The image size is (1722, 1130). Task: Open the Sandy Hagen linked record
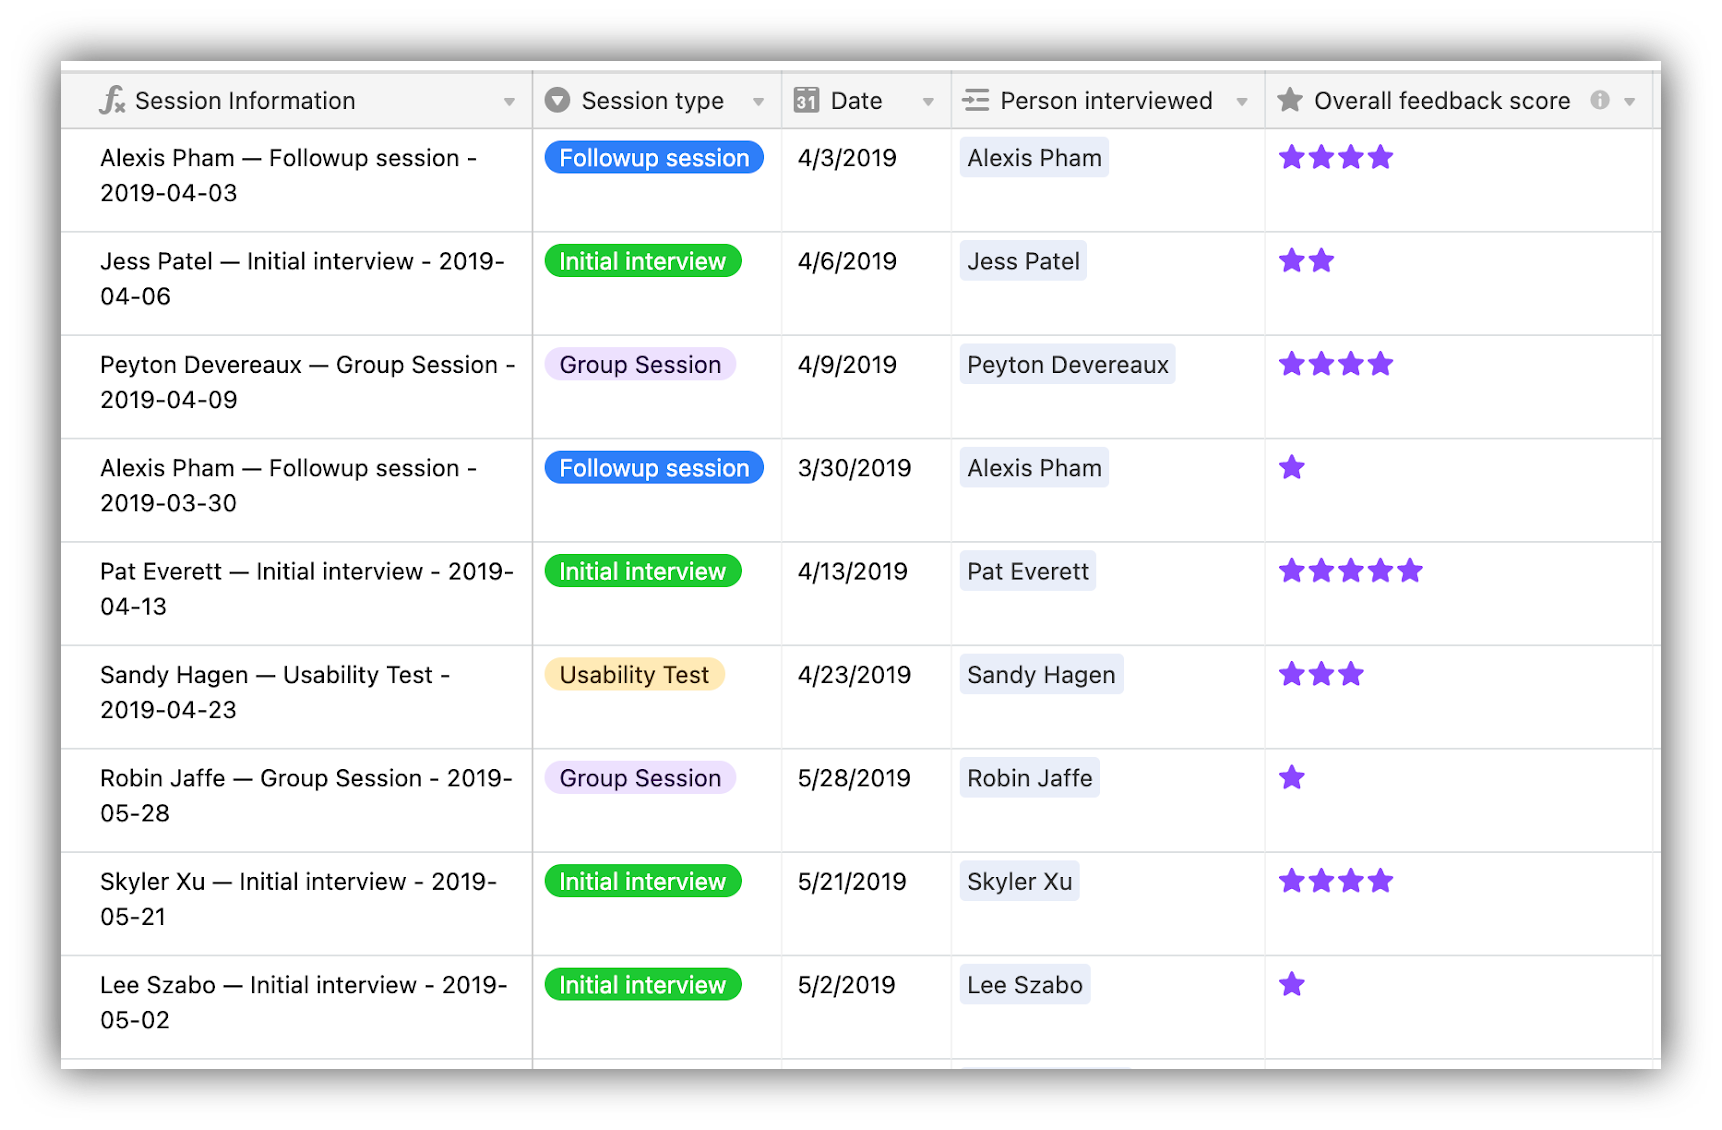click(1041, 675)
